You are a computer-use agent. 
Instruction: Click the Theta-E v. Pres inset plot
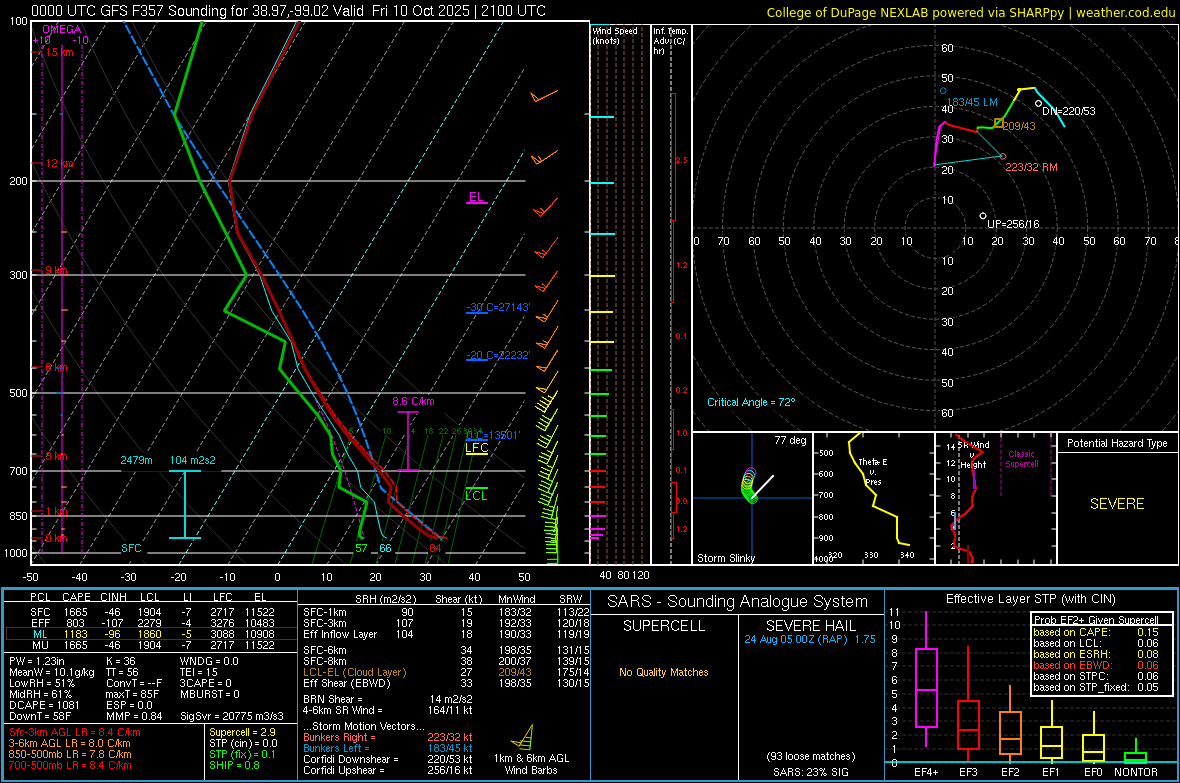(873, 497)
